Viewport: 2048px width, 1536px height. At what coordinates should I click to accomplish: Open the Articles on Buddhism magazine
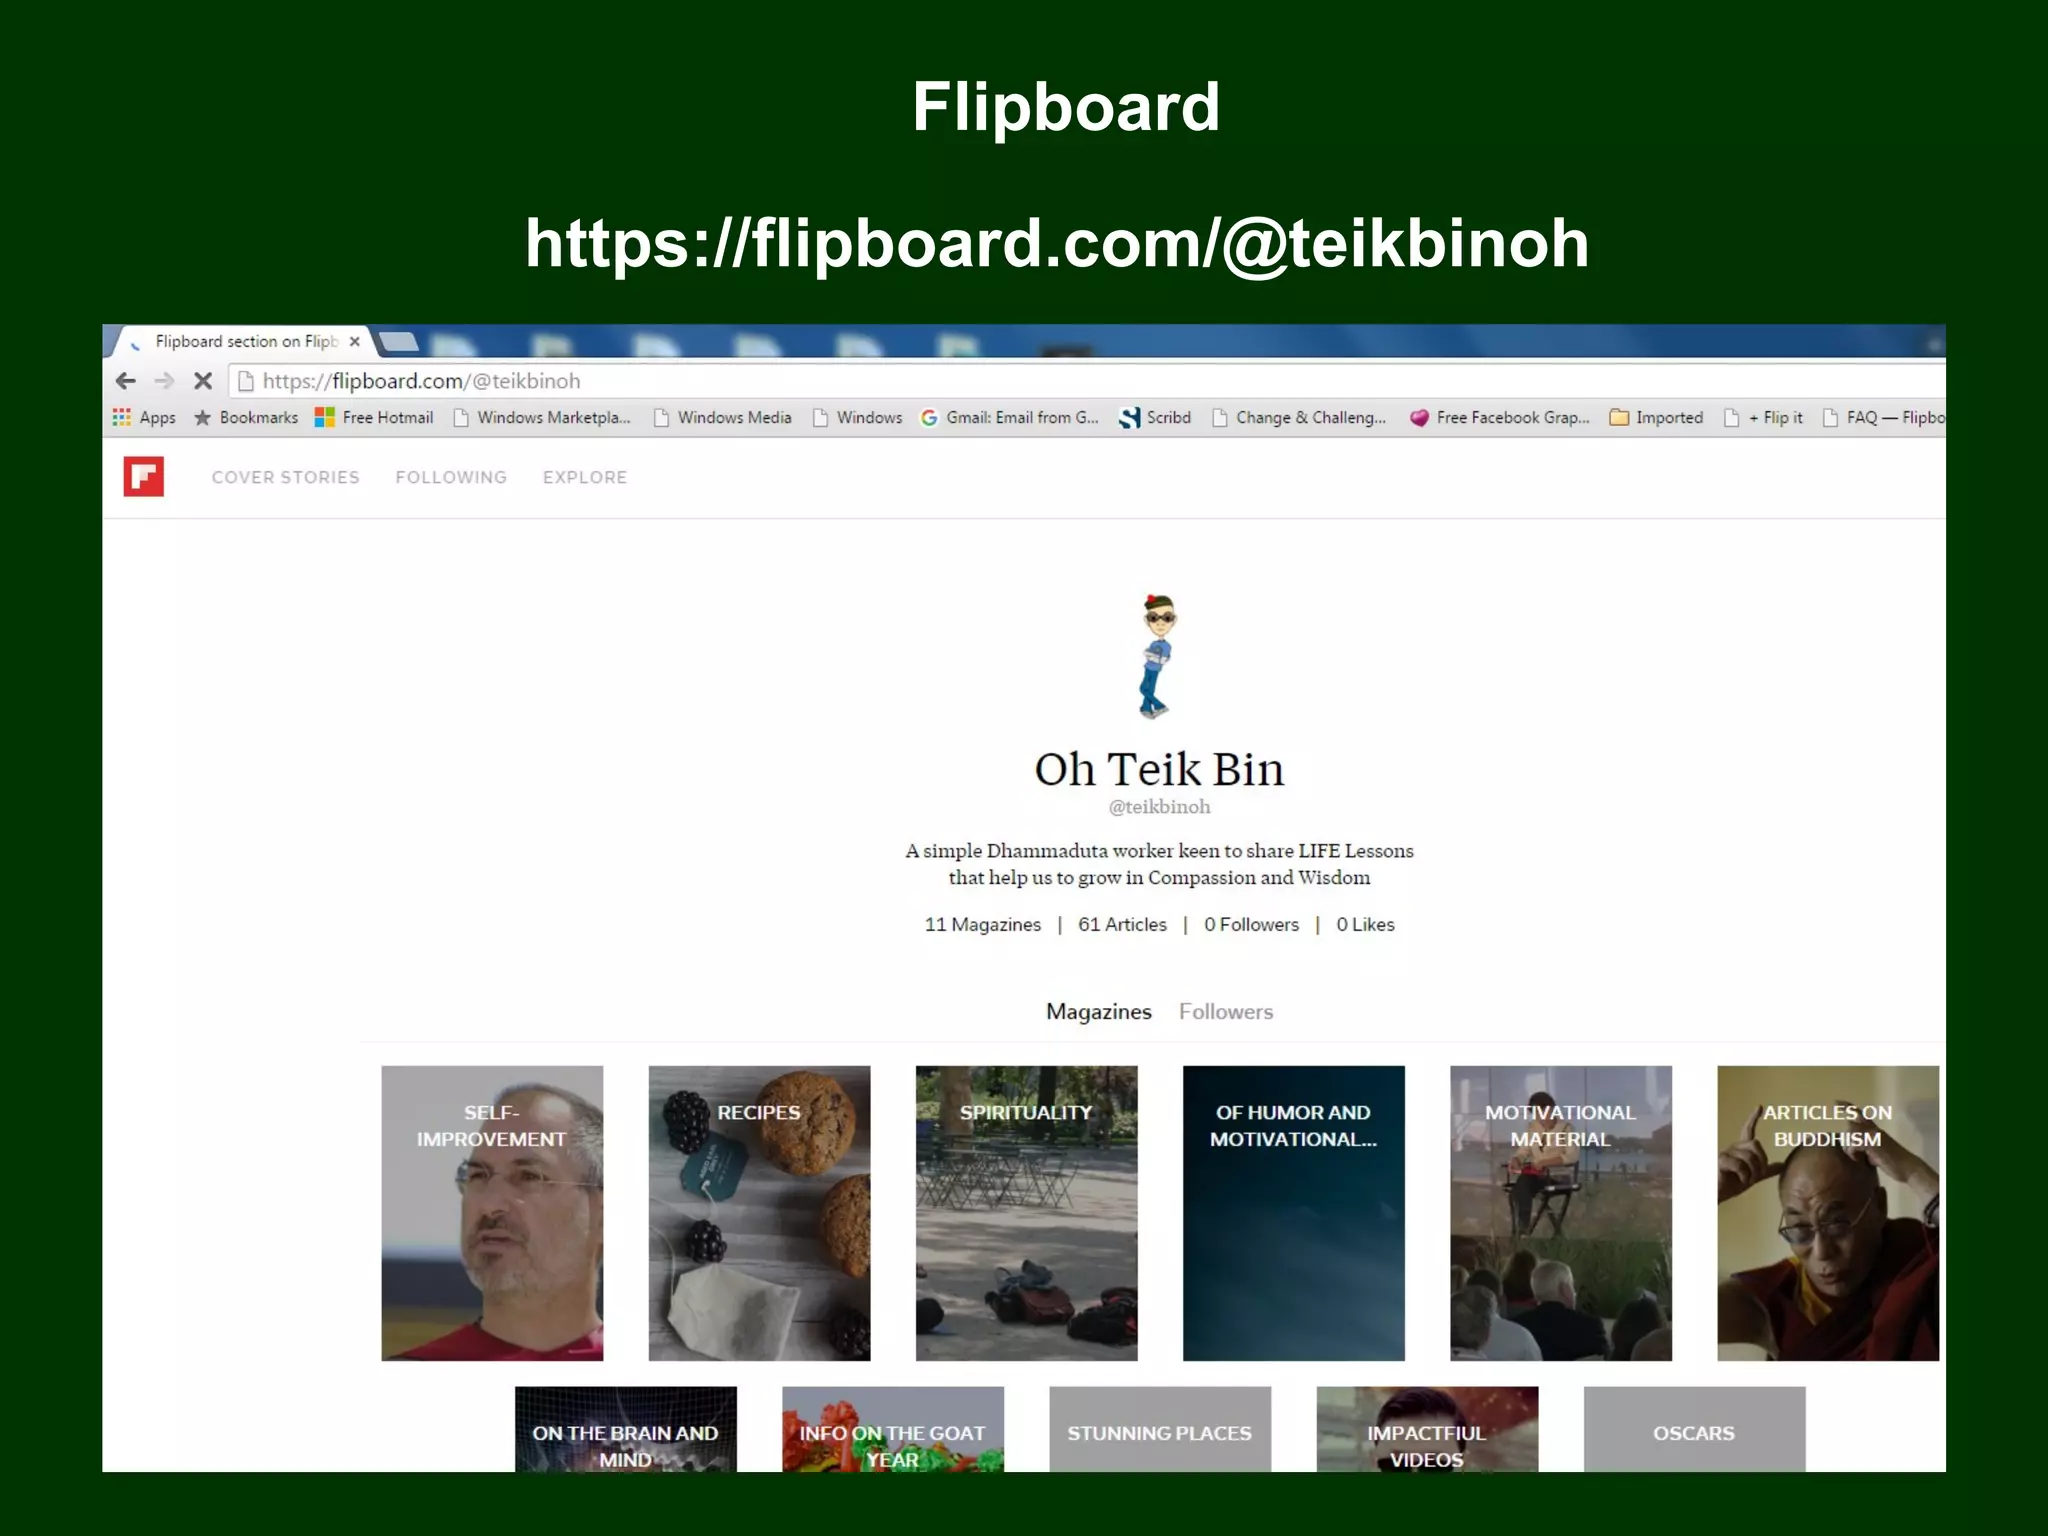click(x=1828, y=1213)
